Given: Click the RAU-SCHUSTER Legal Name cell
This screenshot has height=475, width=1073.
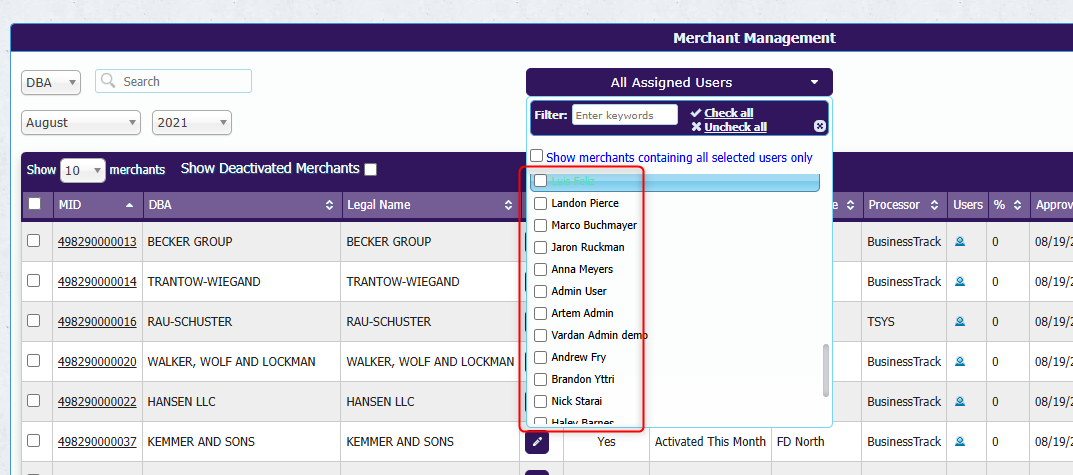Looking at the screenshot, I should pyautogui.click(x=430, y=321).
